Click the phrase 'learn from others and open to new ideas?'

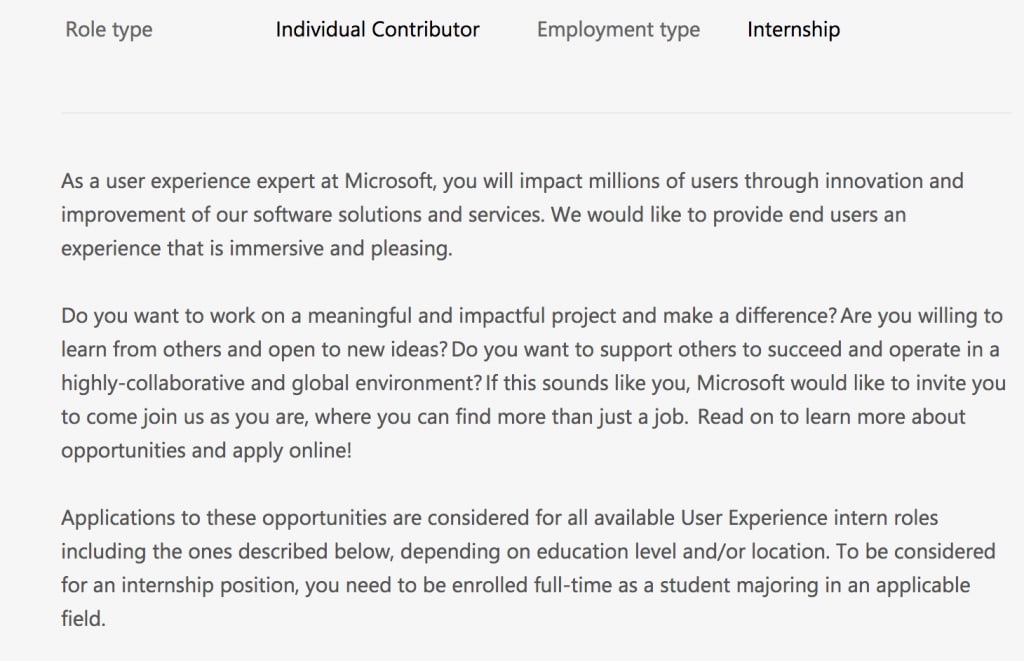254,350
